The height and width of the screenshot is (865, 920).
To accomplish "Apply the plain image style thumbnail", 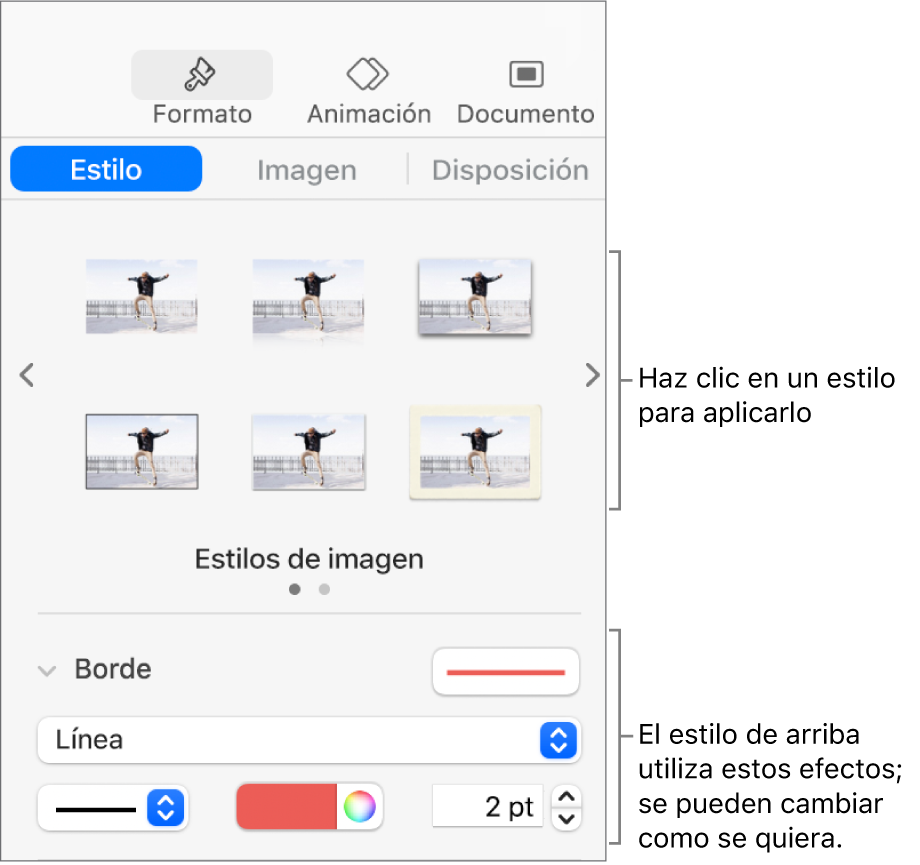I will [x=141, y=296].
